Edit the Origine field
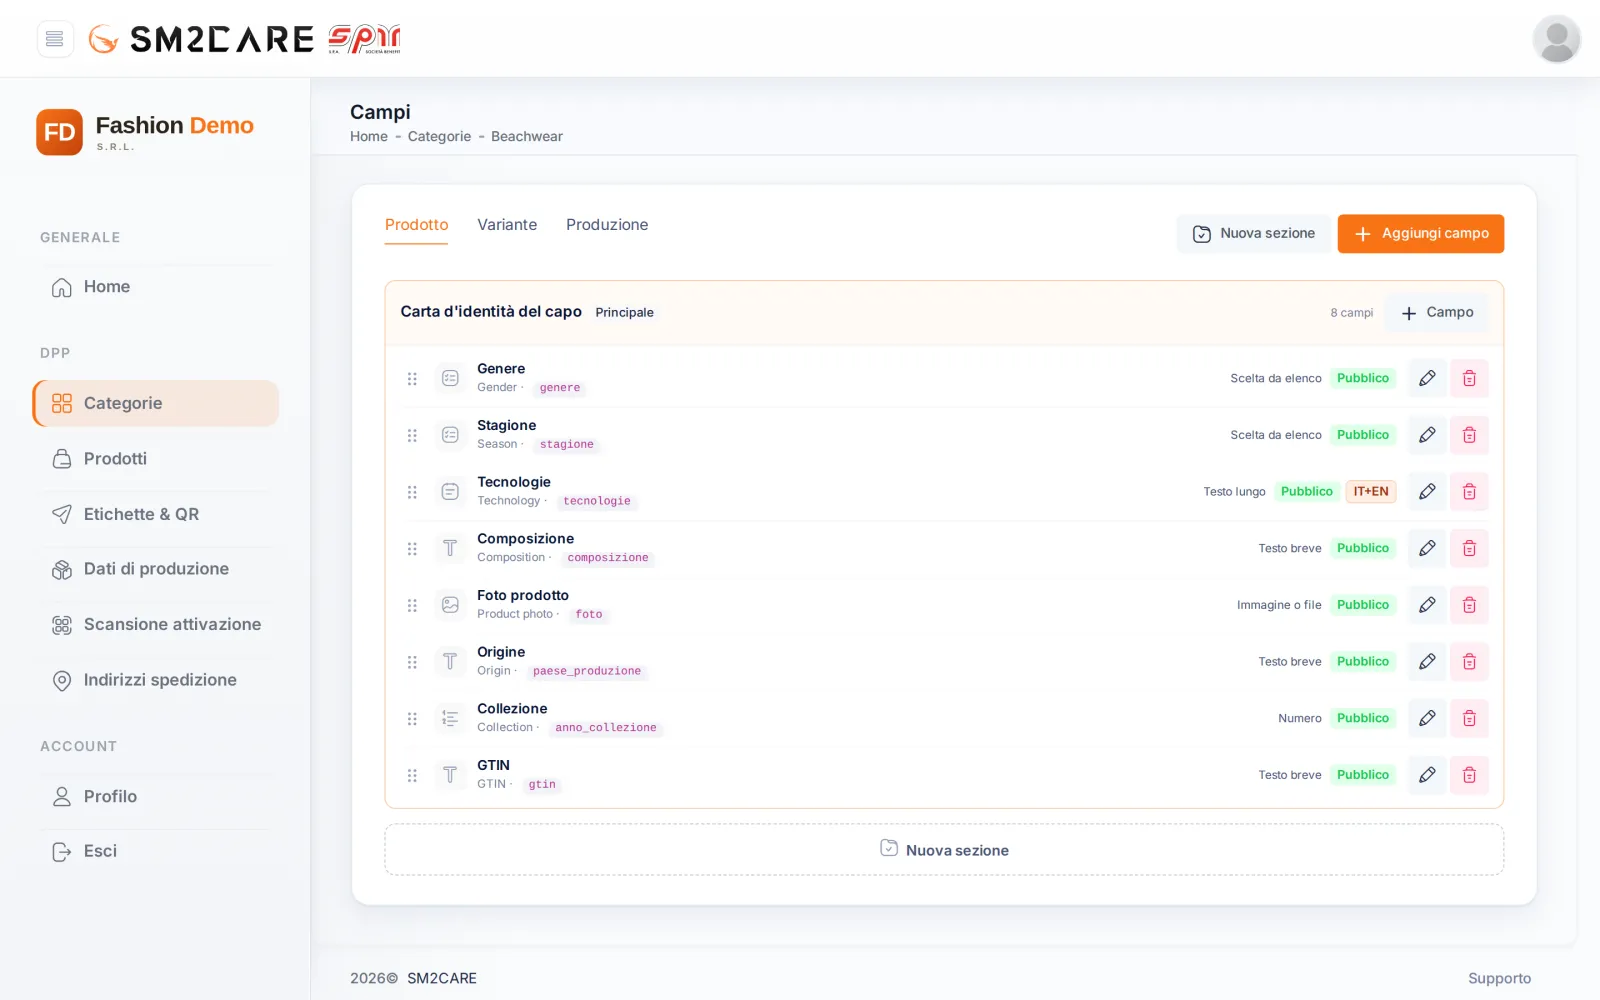 click(1427, 662)
